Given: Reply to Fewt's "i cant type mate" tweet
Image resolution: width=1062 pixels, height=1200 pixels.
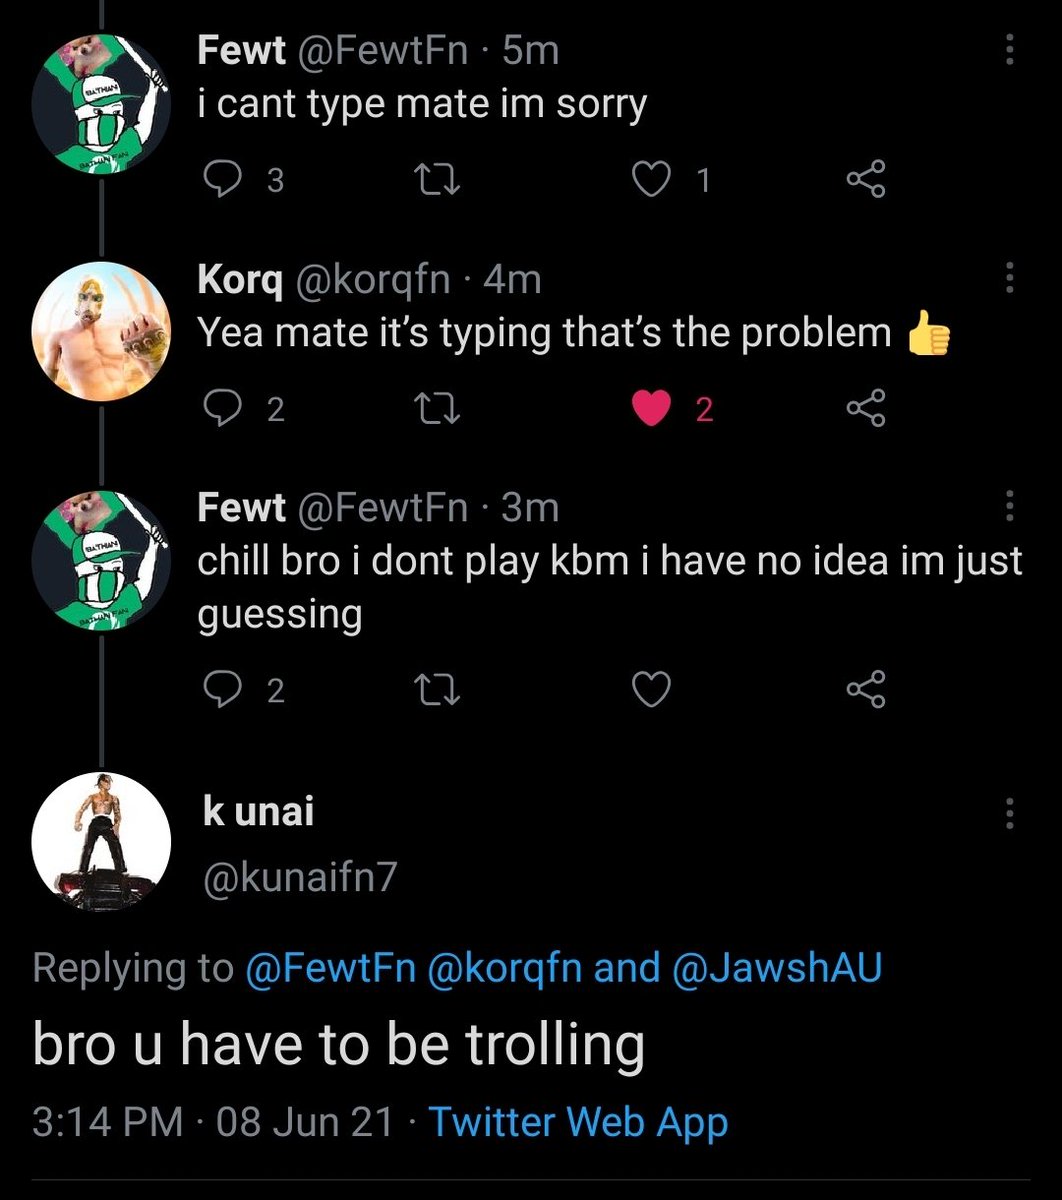Looking at the screenshot, I should 218,180.
